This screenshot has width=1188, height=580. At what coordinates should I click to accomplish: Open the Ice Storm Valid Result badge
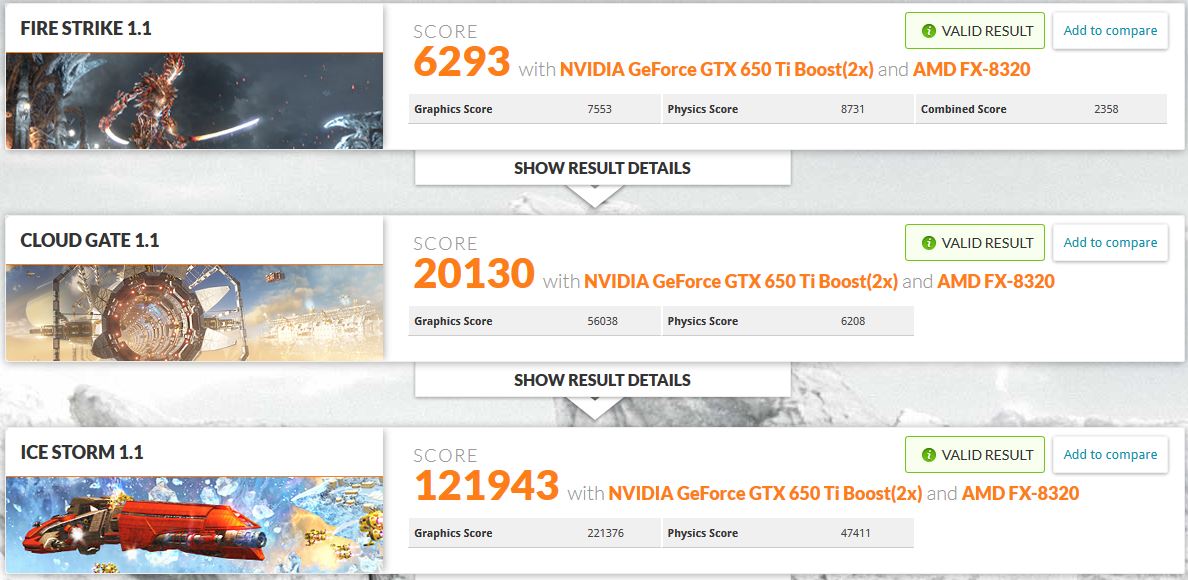pos(975,455)
